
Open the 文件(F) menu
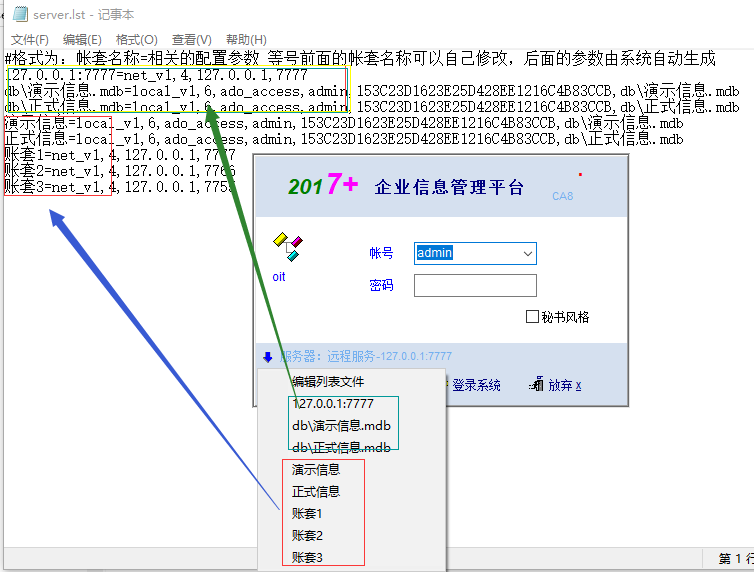[30, 39]
